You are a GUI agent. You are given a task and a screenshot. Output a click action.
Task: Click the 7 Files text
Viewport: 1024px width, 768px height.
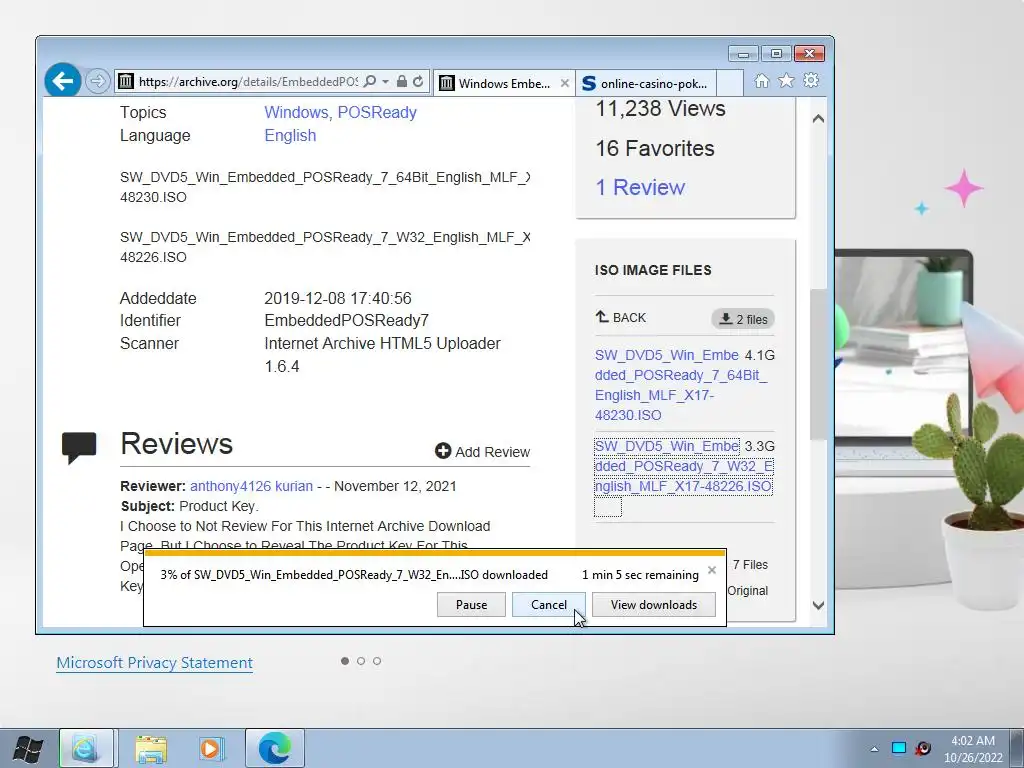[x=750, y=565]
